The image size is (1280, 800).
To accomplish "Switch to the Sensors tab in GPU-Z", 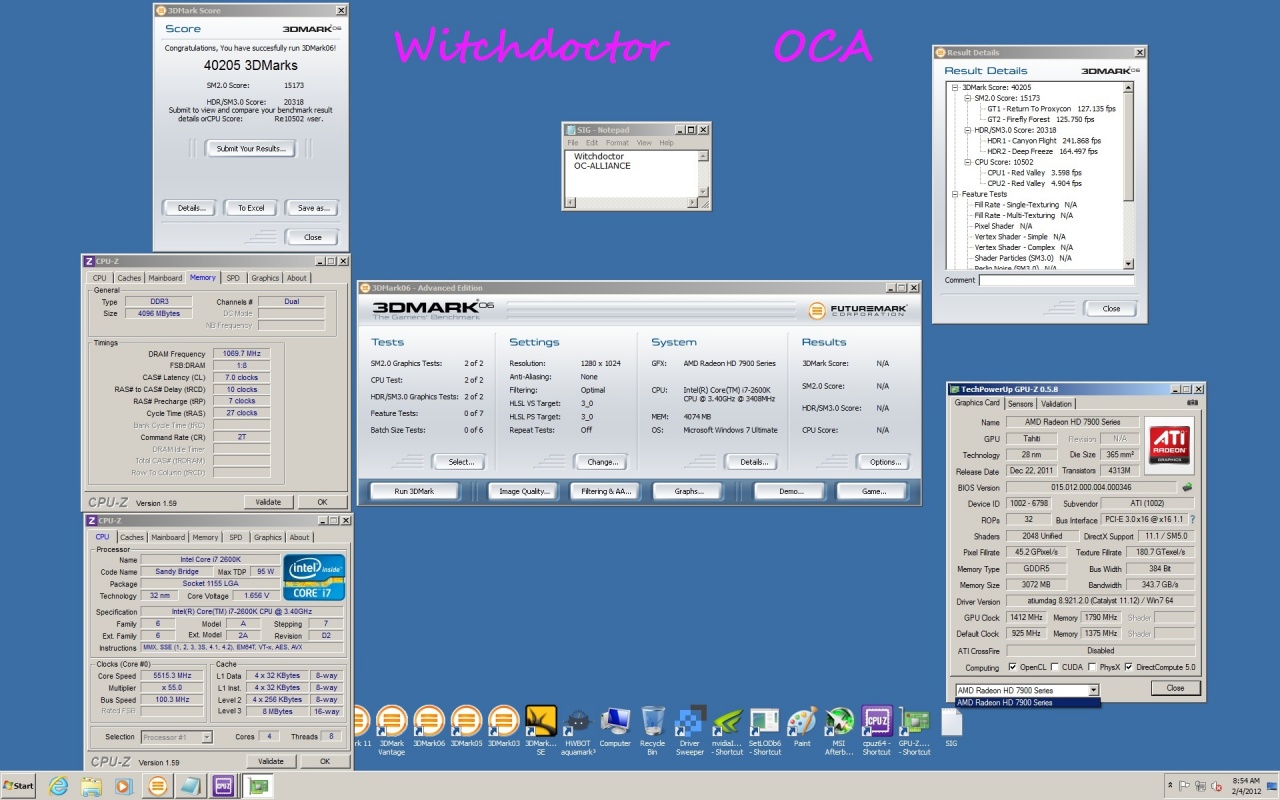I will pos(1020,404).
